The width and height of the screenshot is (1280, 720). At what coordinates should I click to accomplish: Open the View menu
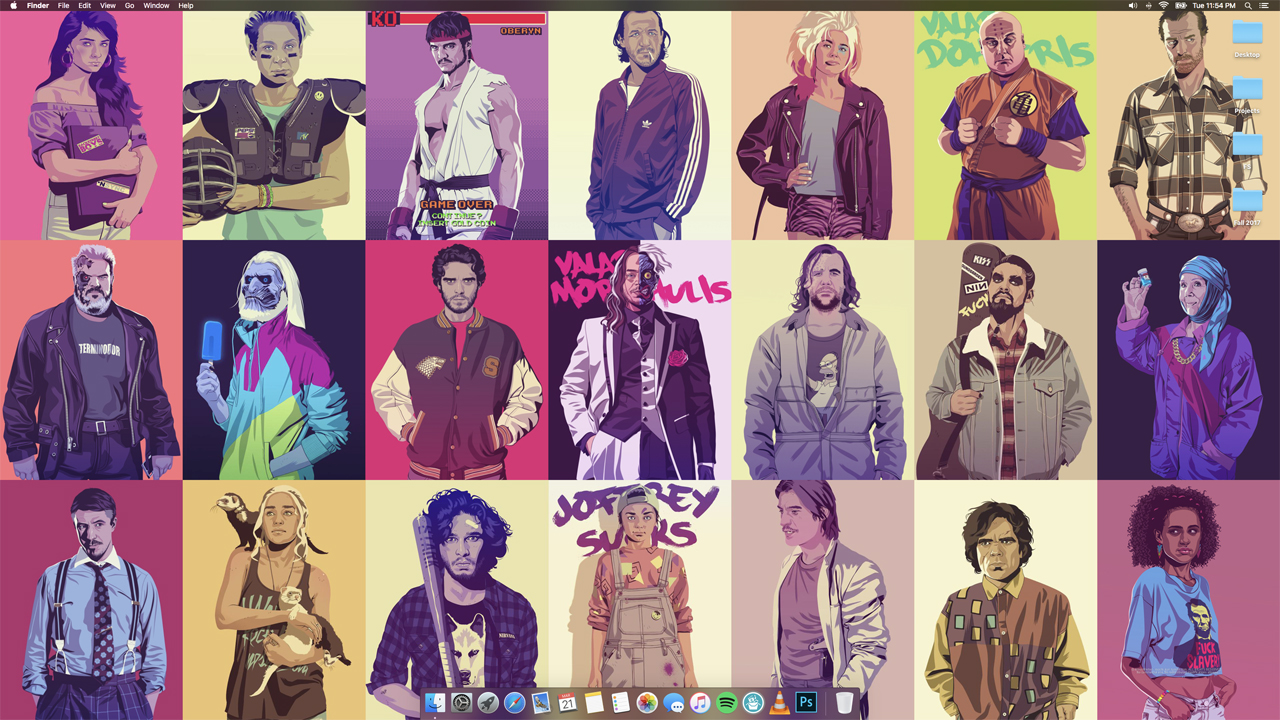click(108, 6)
